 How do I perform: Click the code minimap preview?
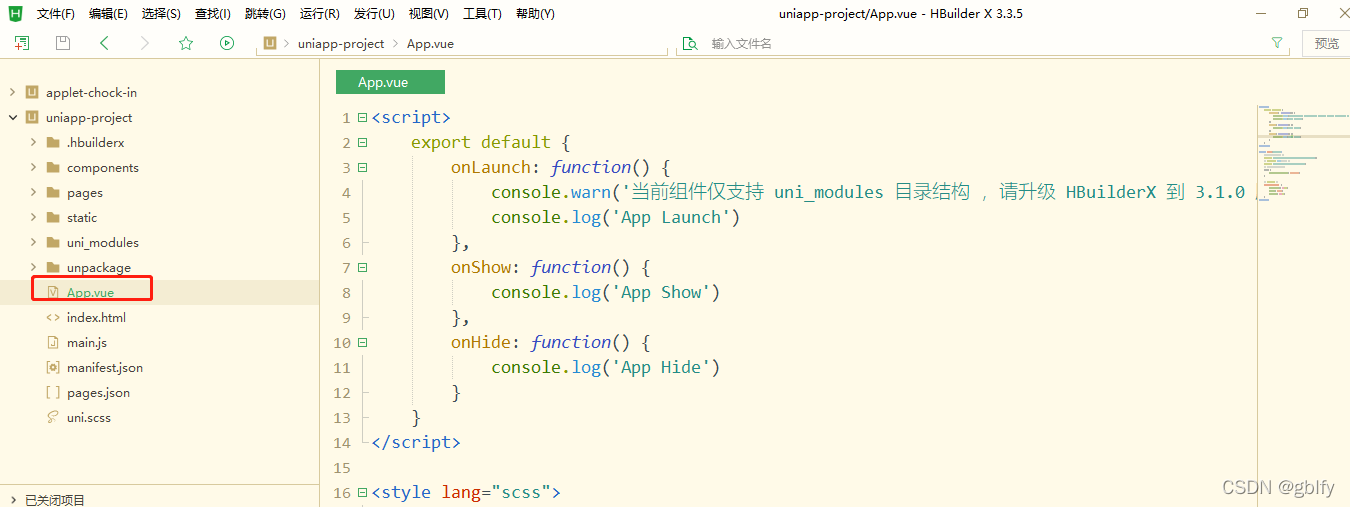click(1303, 153)
